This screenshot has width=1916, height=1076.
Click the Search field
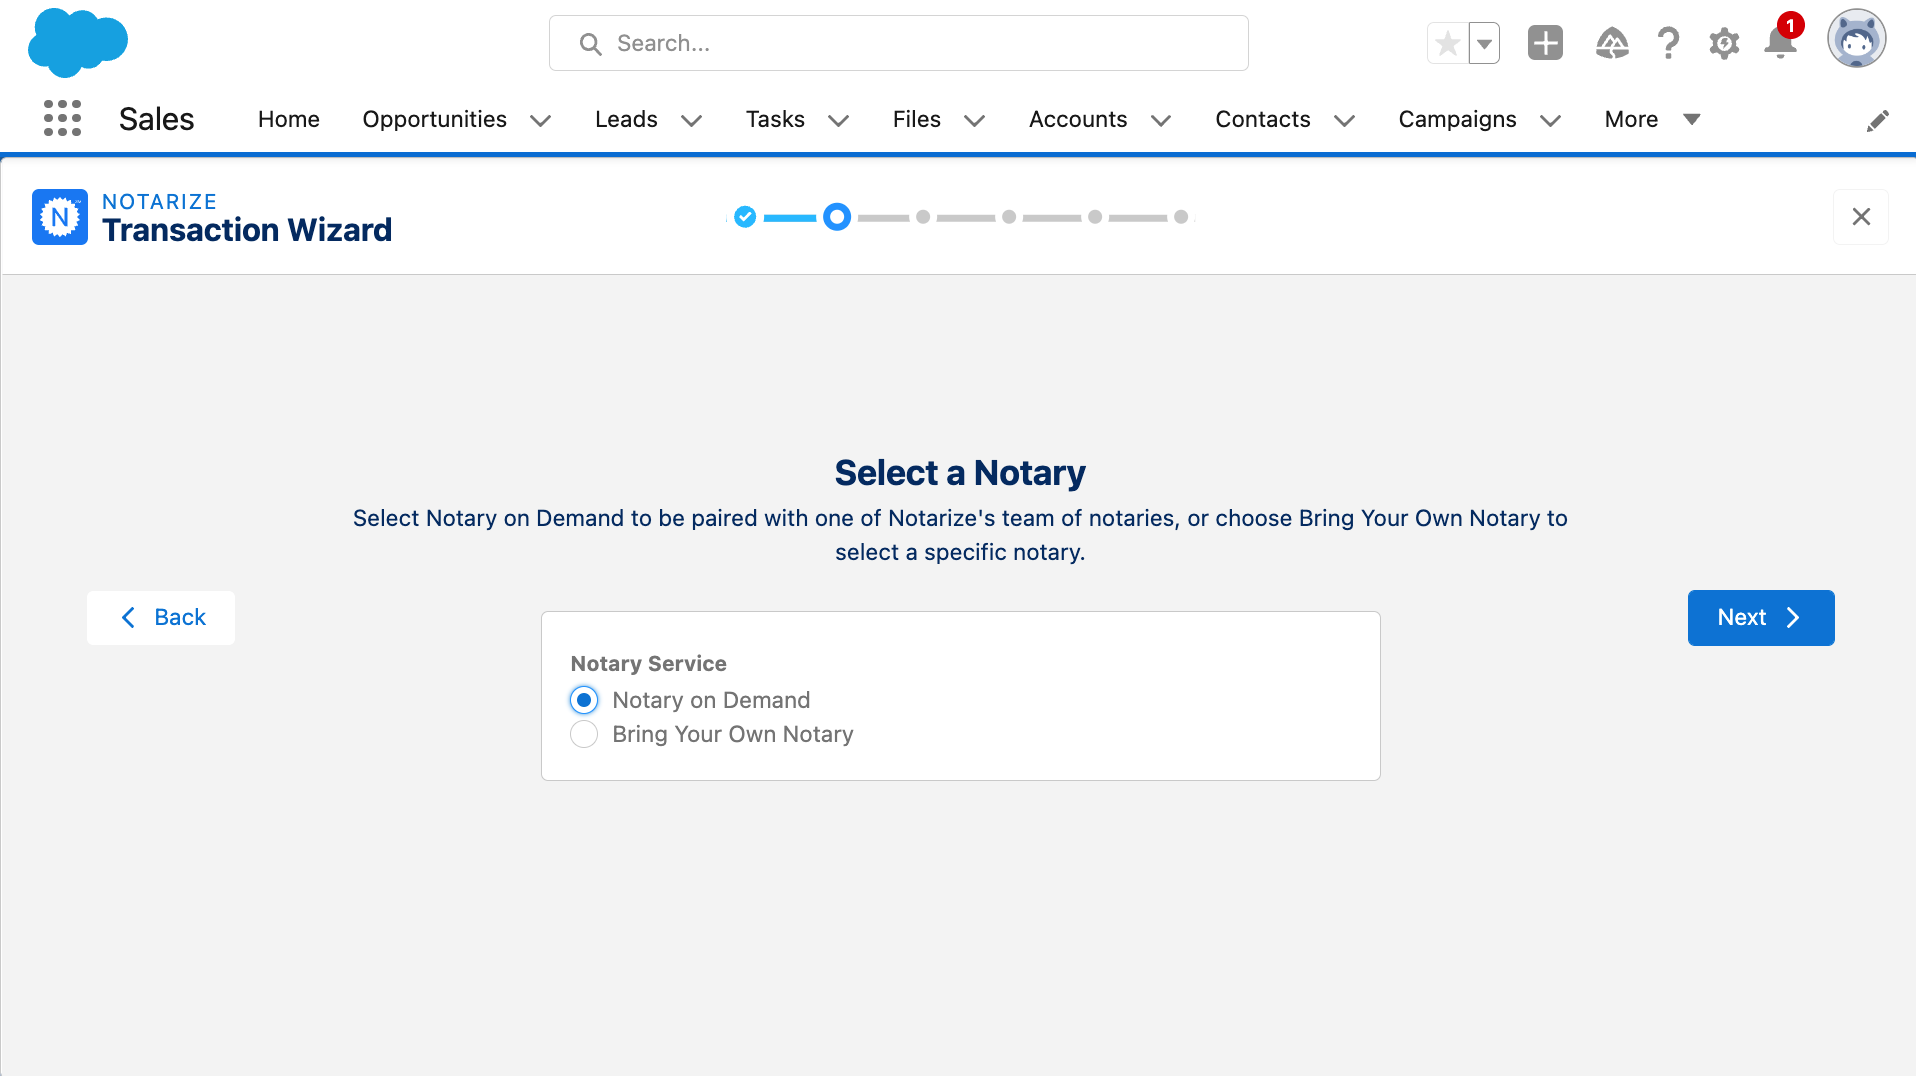click(898, 43)
